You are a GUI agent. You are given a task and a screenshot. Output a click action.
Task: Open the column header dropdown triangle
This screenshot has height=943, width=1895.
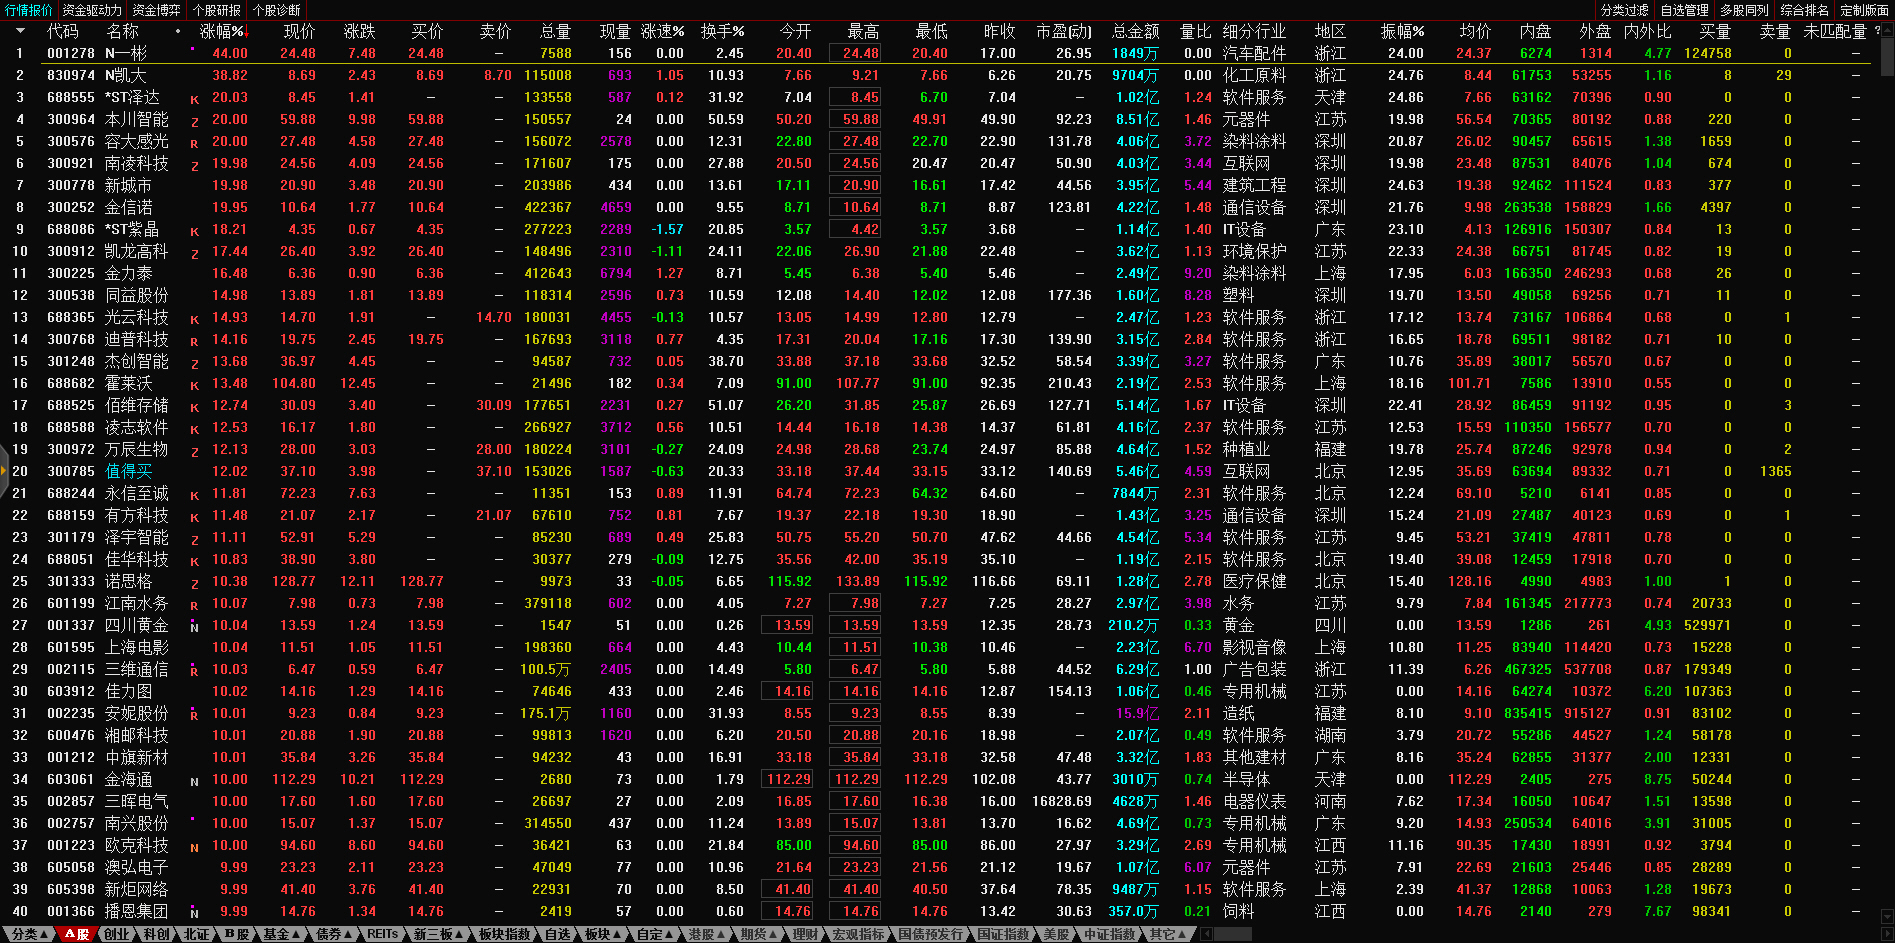pyautogui.click(x=19, y=32)
